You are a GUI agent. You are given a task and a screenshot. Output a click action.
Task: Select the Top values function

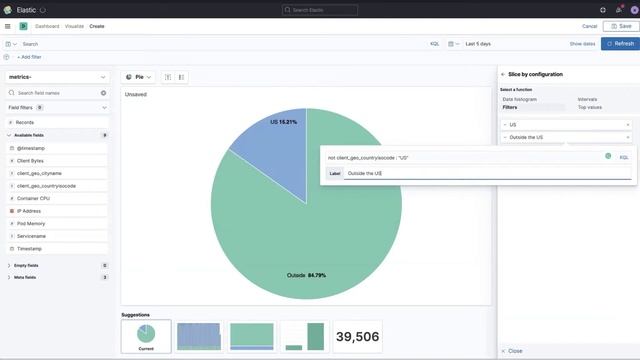(590, 107)
